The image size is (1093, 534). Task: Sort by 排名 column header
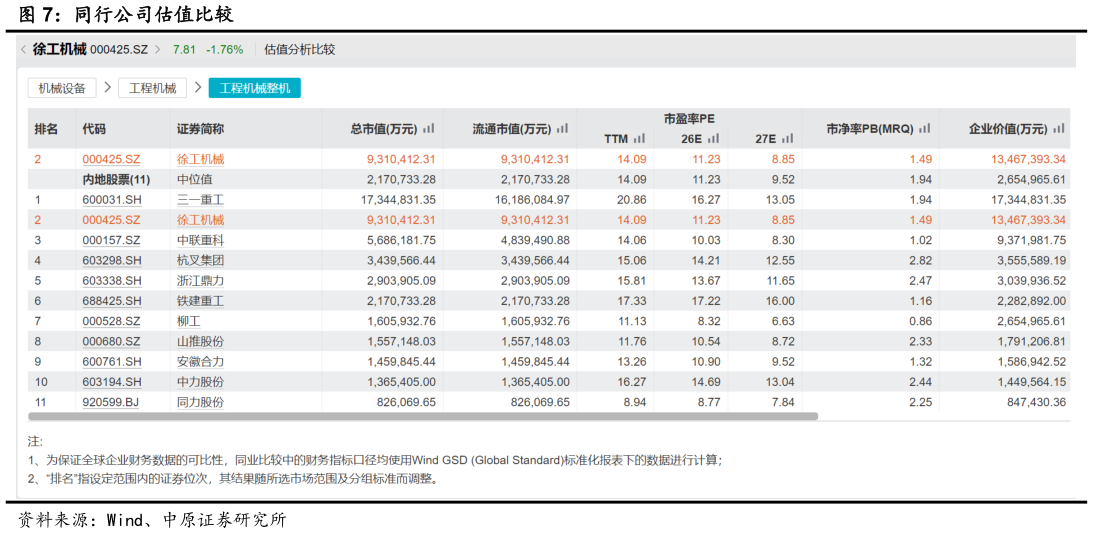[x=46, y=129]
